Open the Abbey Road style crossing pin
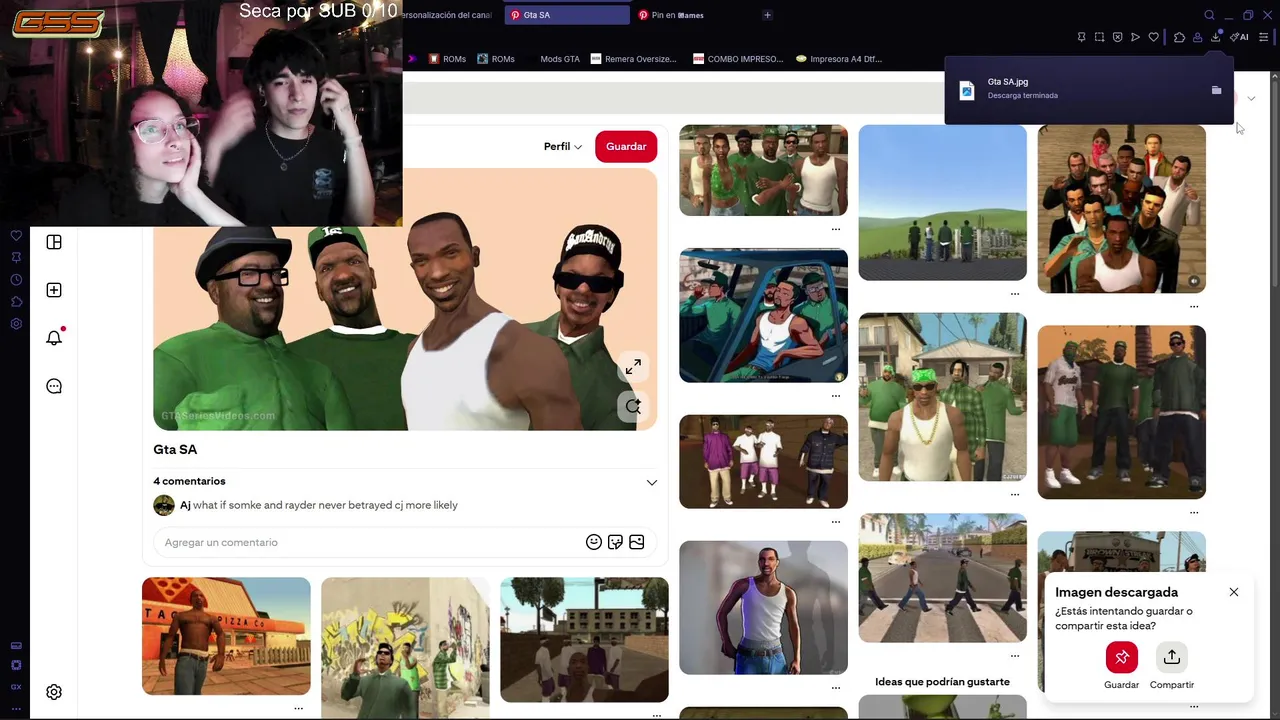Image resolution: width=1280 pixels, height=720 pixels. [942, 578]
